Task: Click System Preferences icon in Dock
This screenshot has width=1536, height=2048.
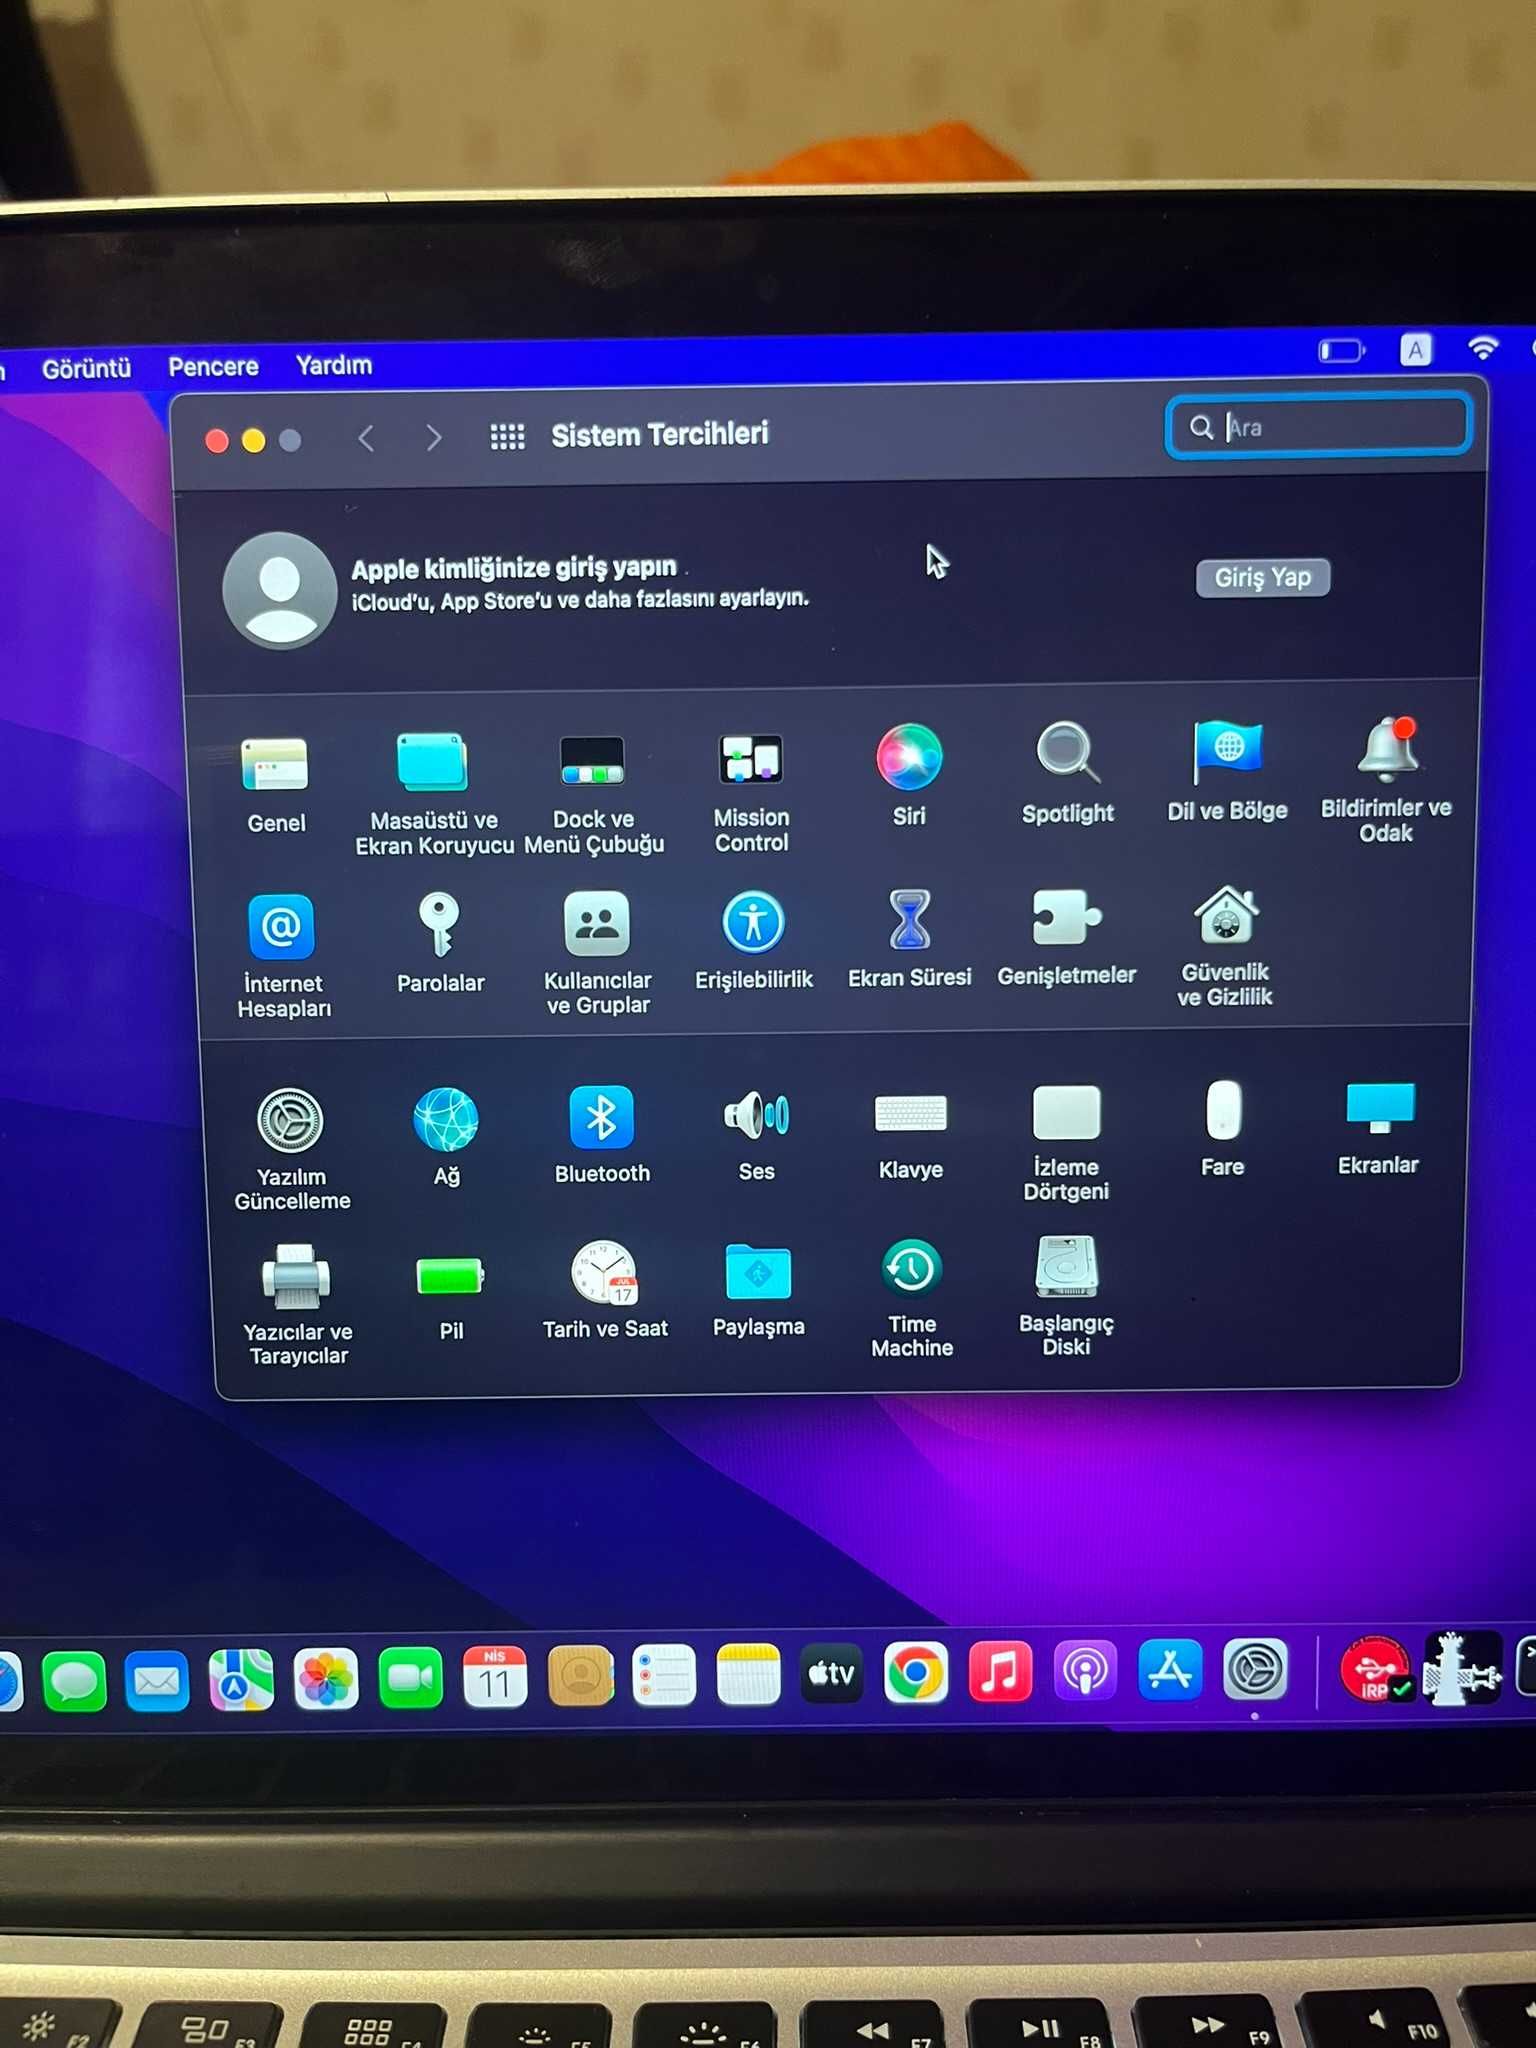Action: pos(1255,1668)
